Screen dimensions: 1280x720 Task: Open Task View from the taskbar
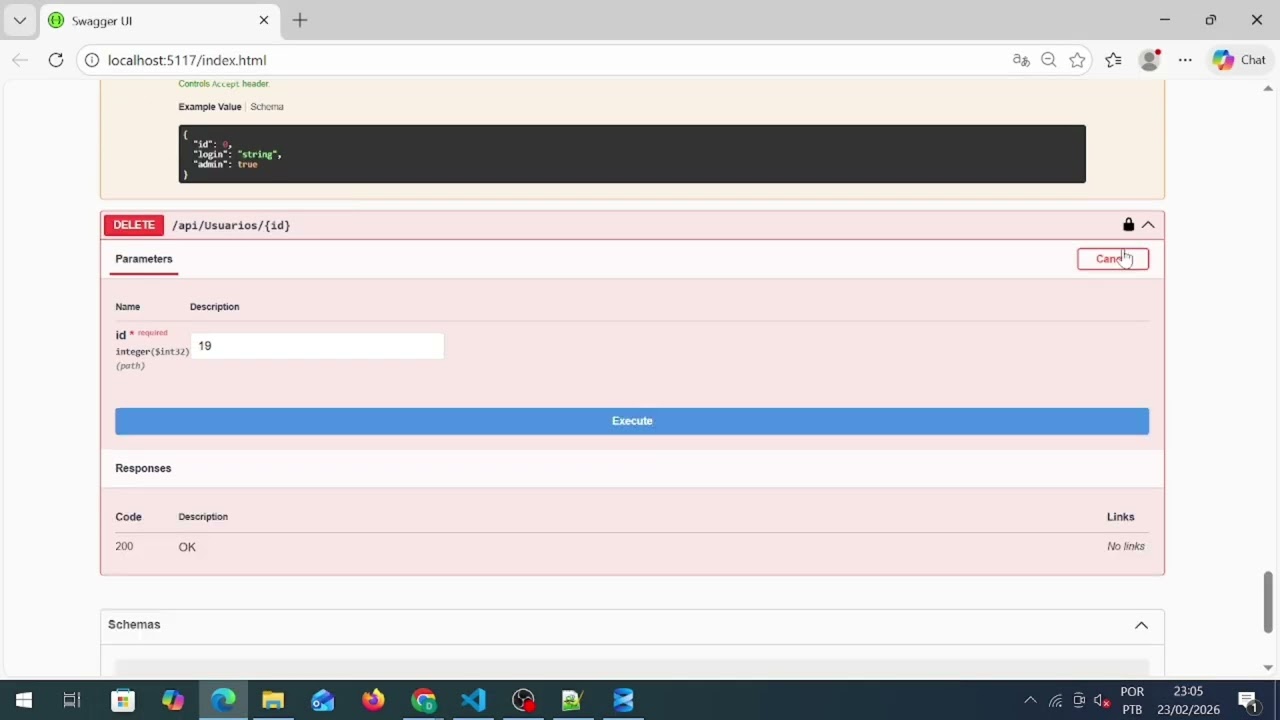point(72,700)
